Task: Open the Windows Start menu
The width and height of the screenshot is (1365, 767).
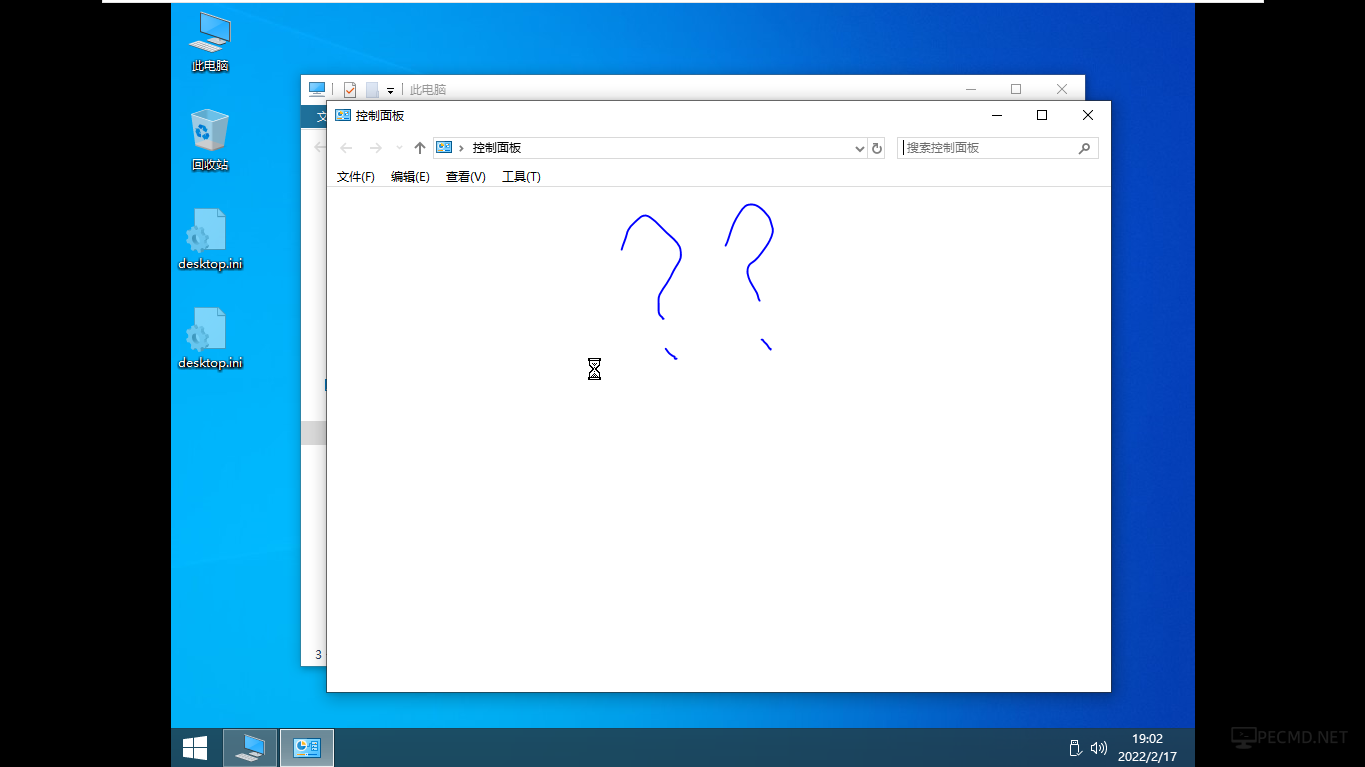Action: [195, 748]
